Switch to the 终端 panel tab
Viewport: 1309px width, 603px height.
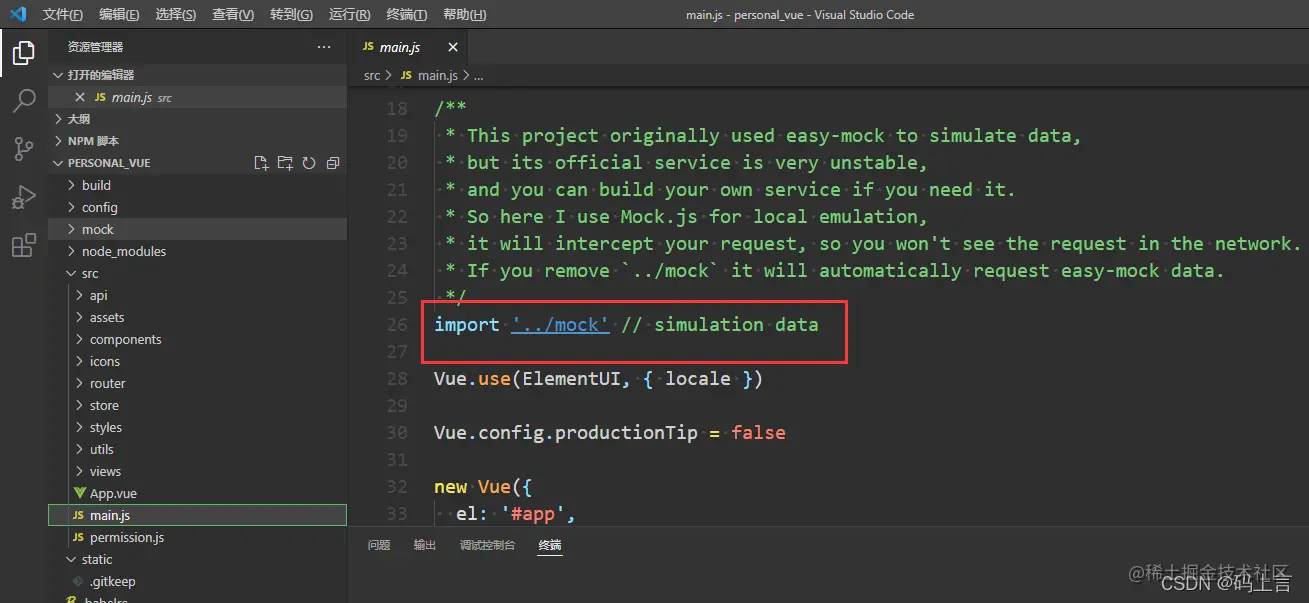pyautogui.click(x=550, y=545)
